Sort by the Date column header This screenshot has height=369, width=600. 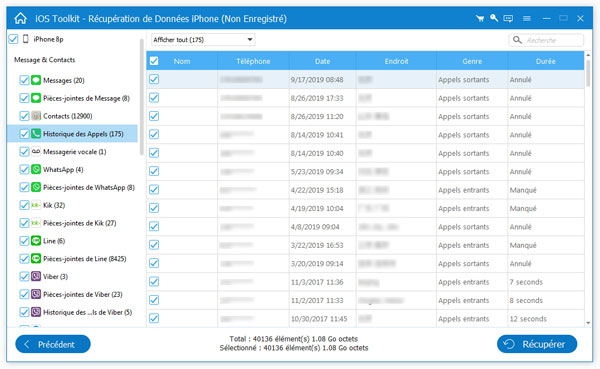323,61
